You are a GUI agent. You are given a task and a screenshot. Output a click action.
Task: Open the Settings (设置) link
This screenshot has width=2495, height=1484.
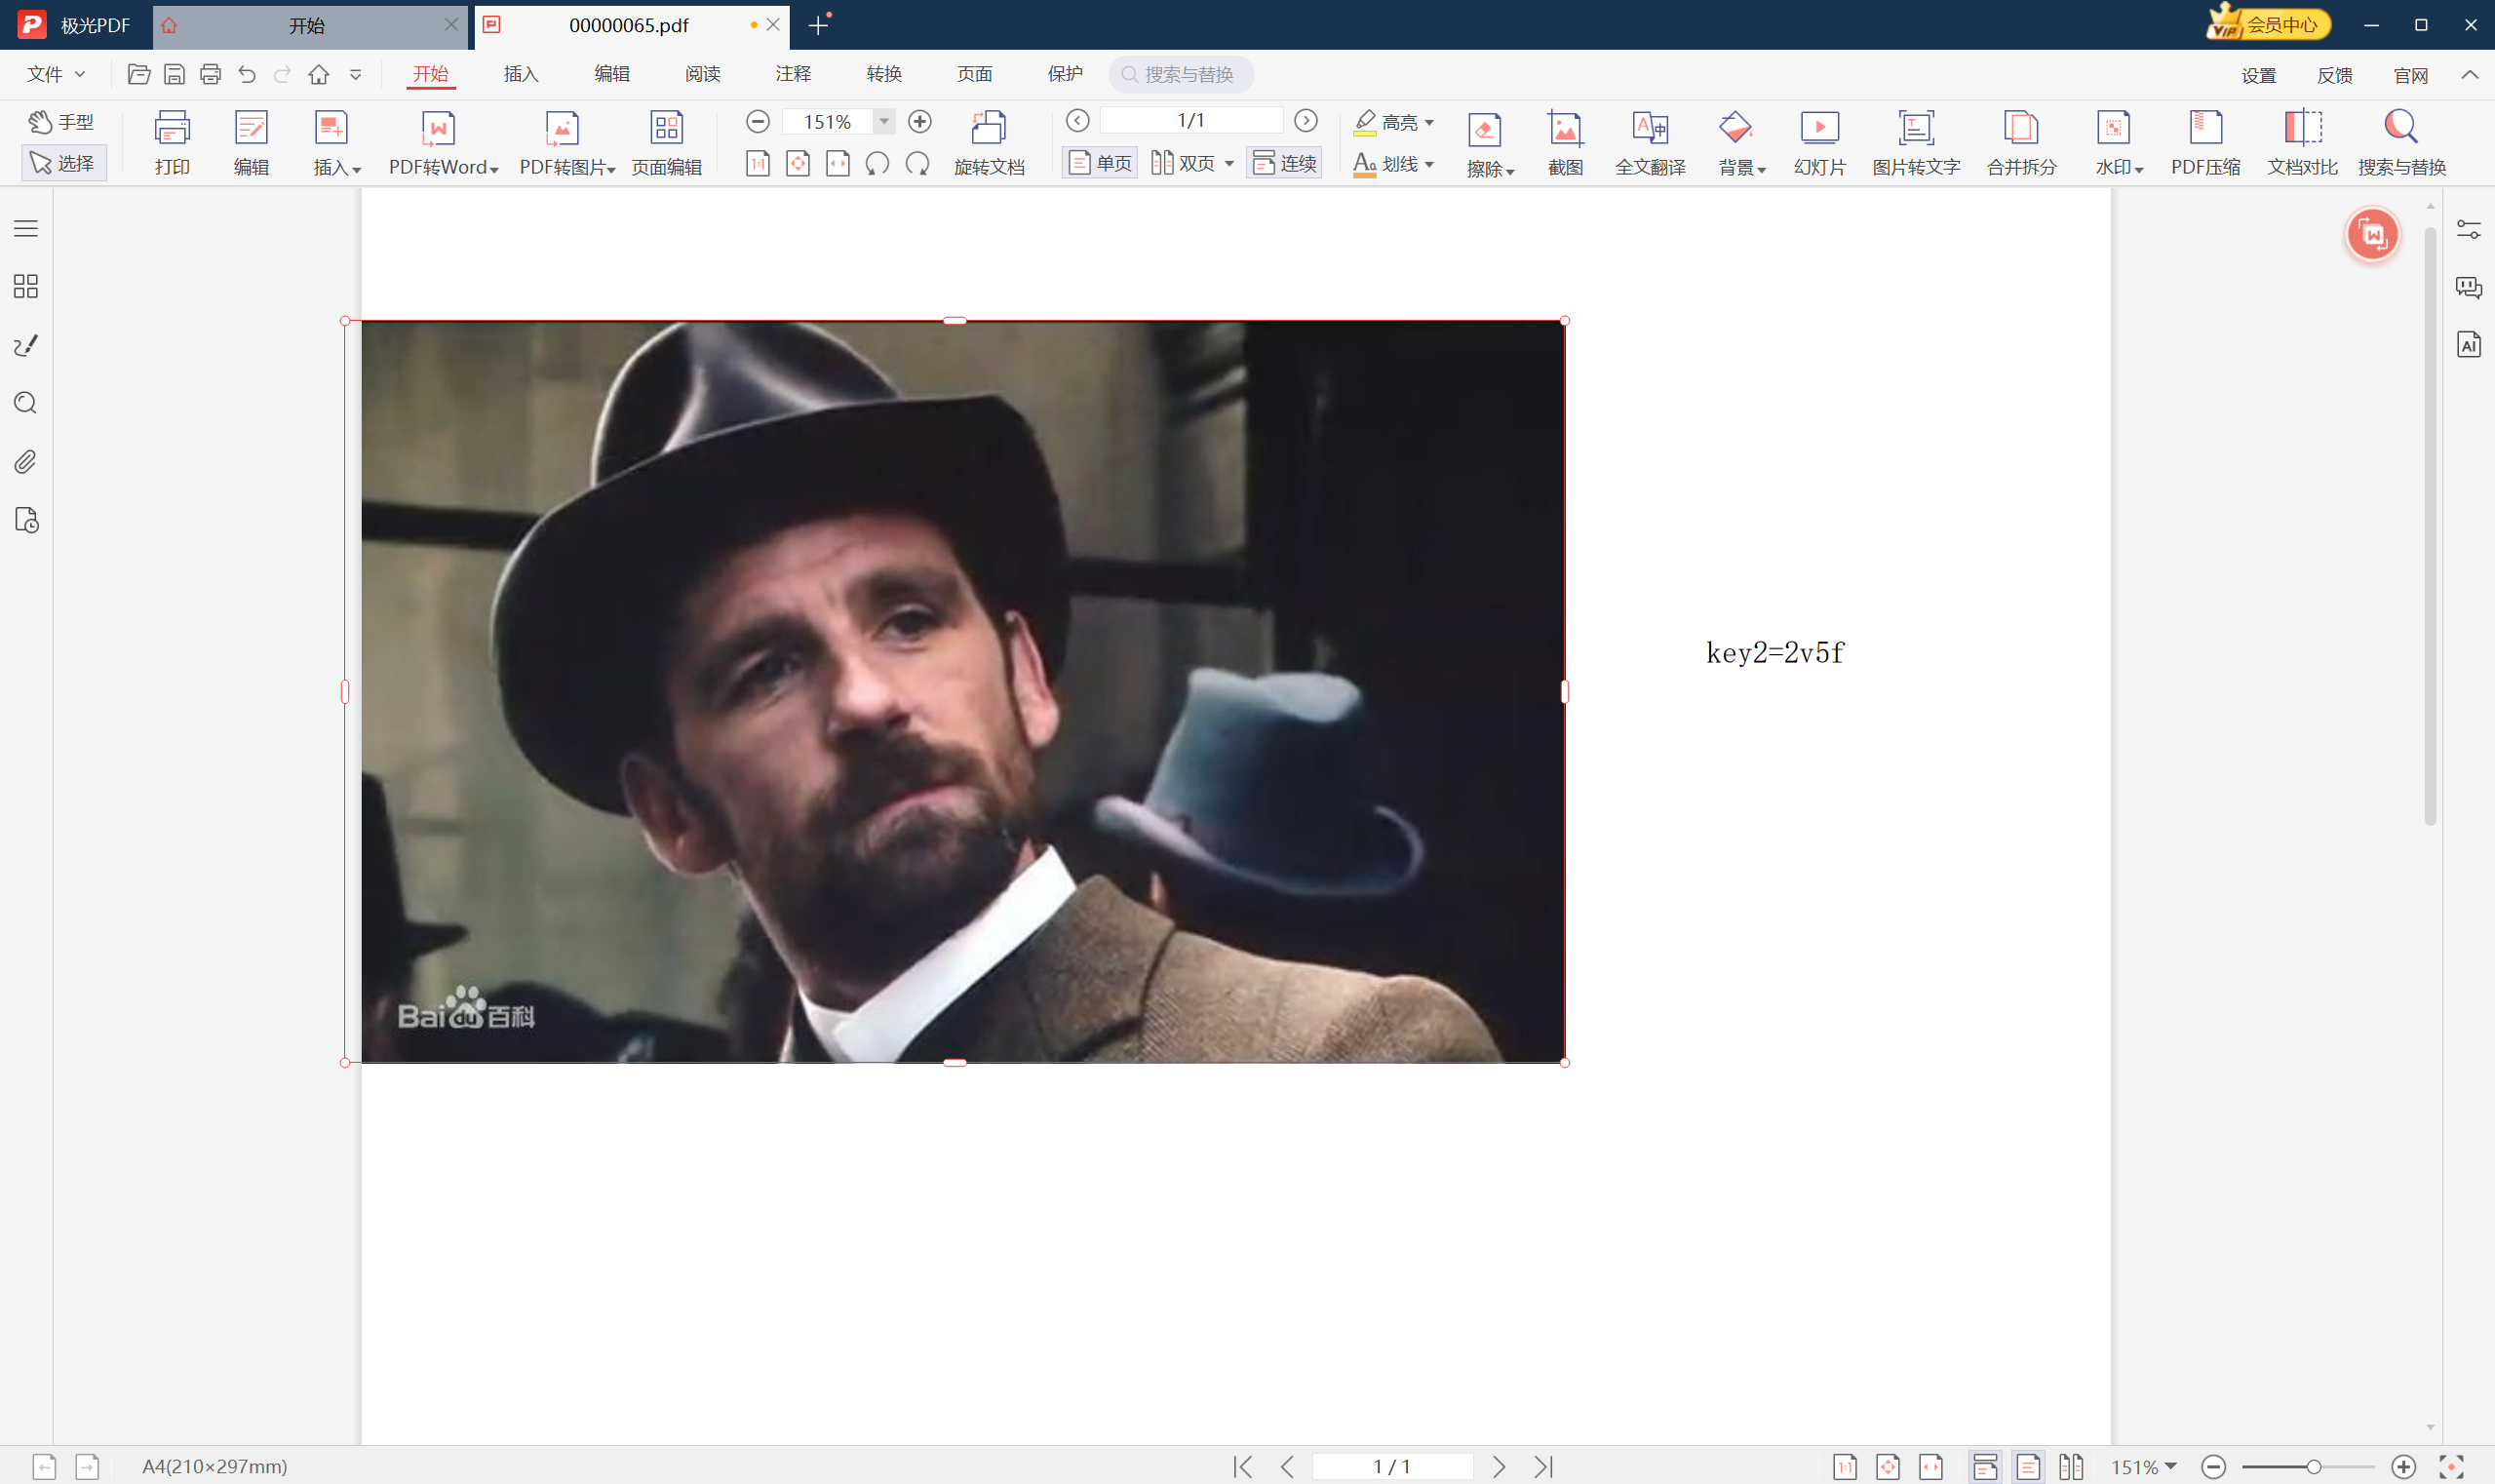(2258, 75)
